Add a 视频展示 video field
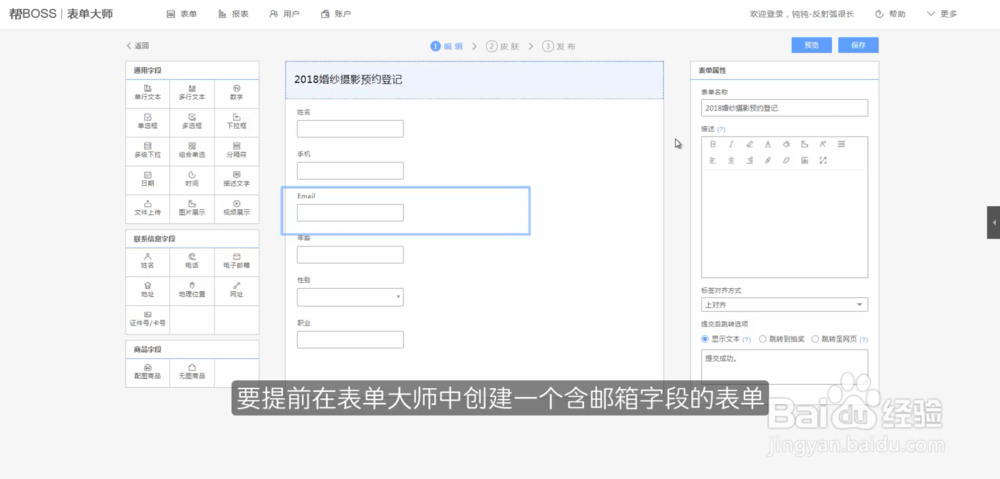The image size is (1000, 479). pos(237,209)
